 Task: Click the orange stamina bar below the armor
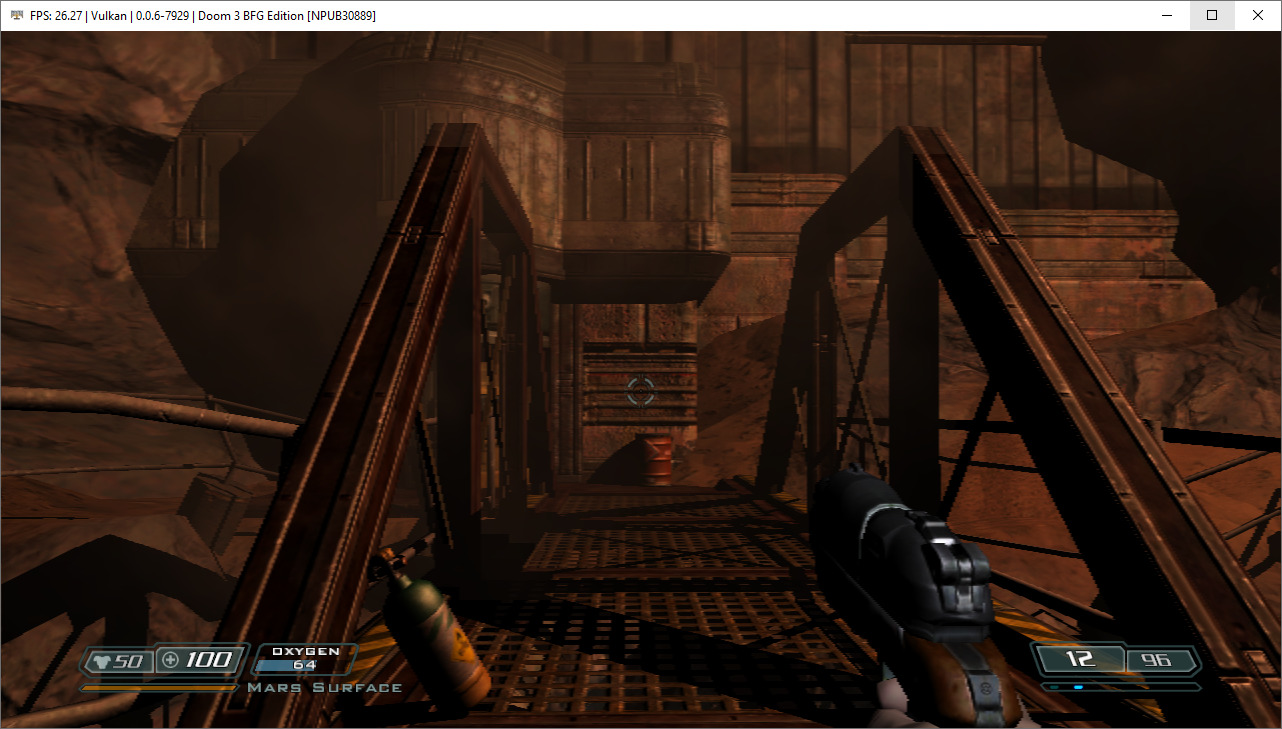[159, 688]
